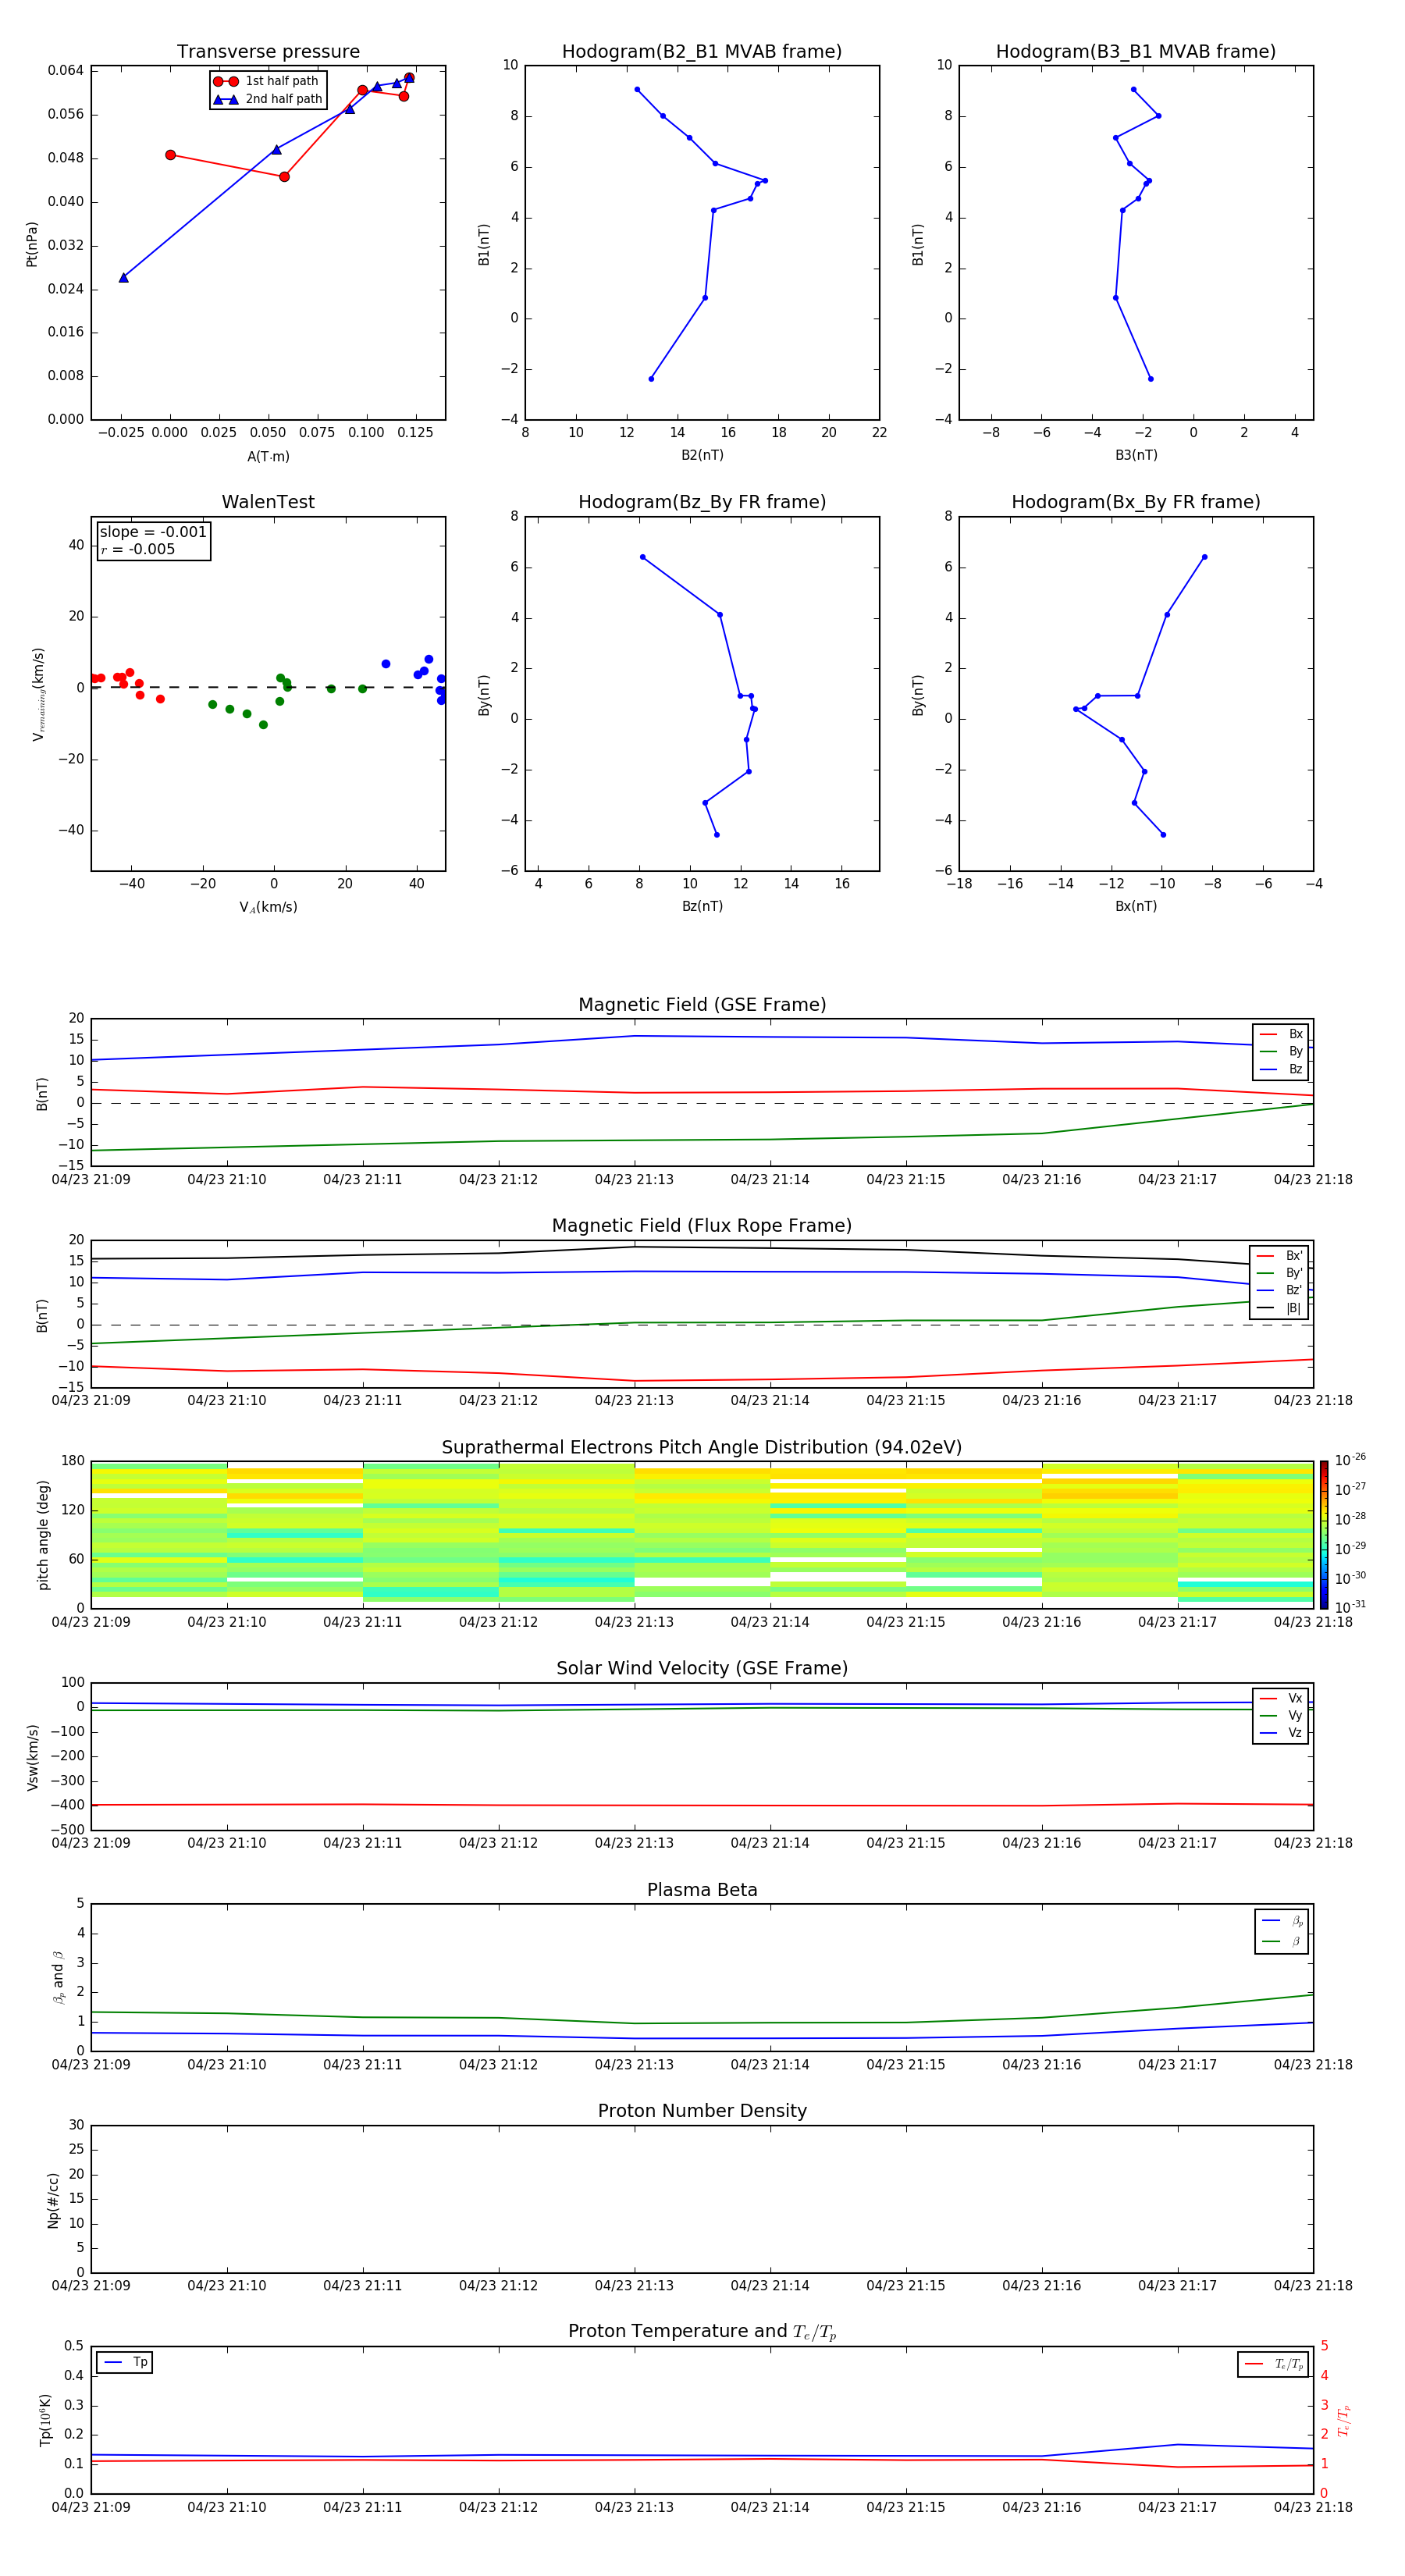Viewport: 1405px width, 2576px height.
Task: Click the 'Transverse pressure' plot title
Action: [x=268, y=52]
